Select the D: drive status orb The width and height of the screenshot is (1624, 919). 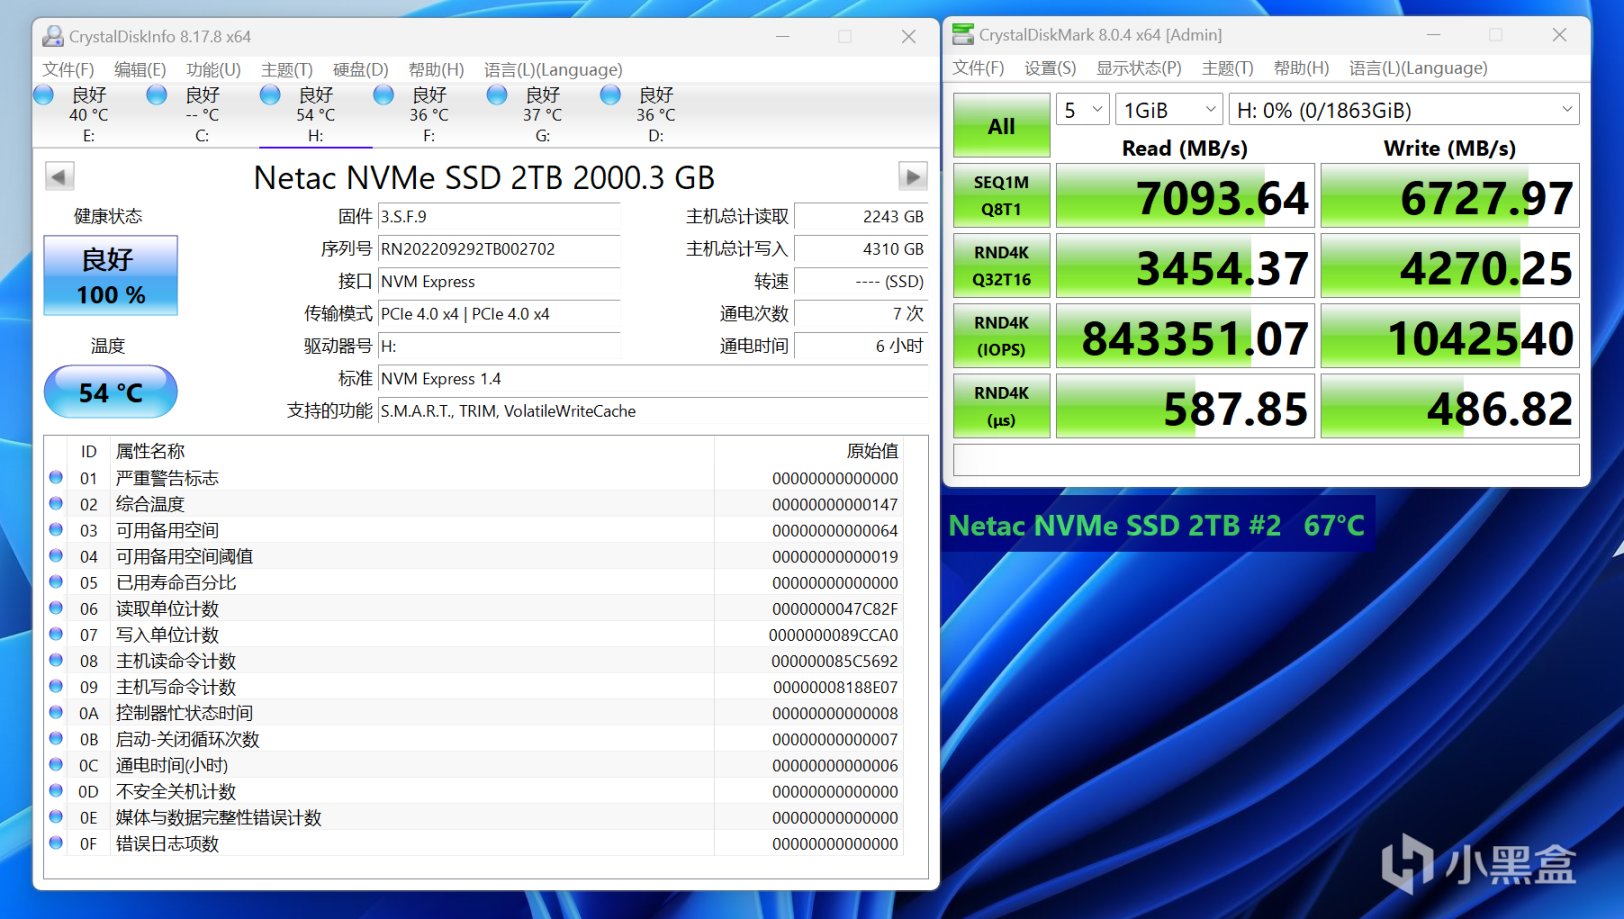point(611,95)
